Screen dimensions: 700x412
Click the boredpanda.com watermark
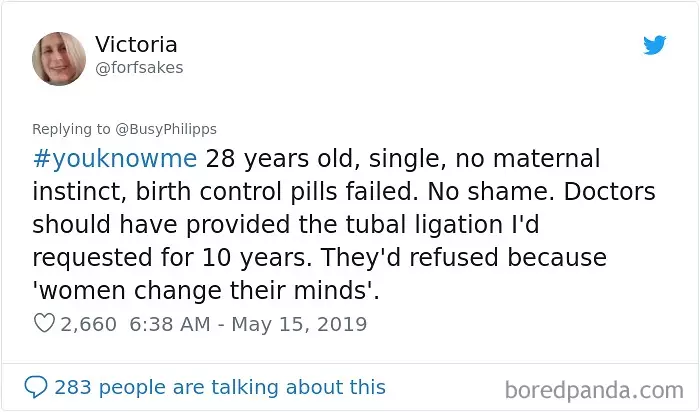point(594,390)
